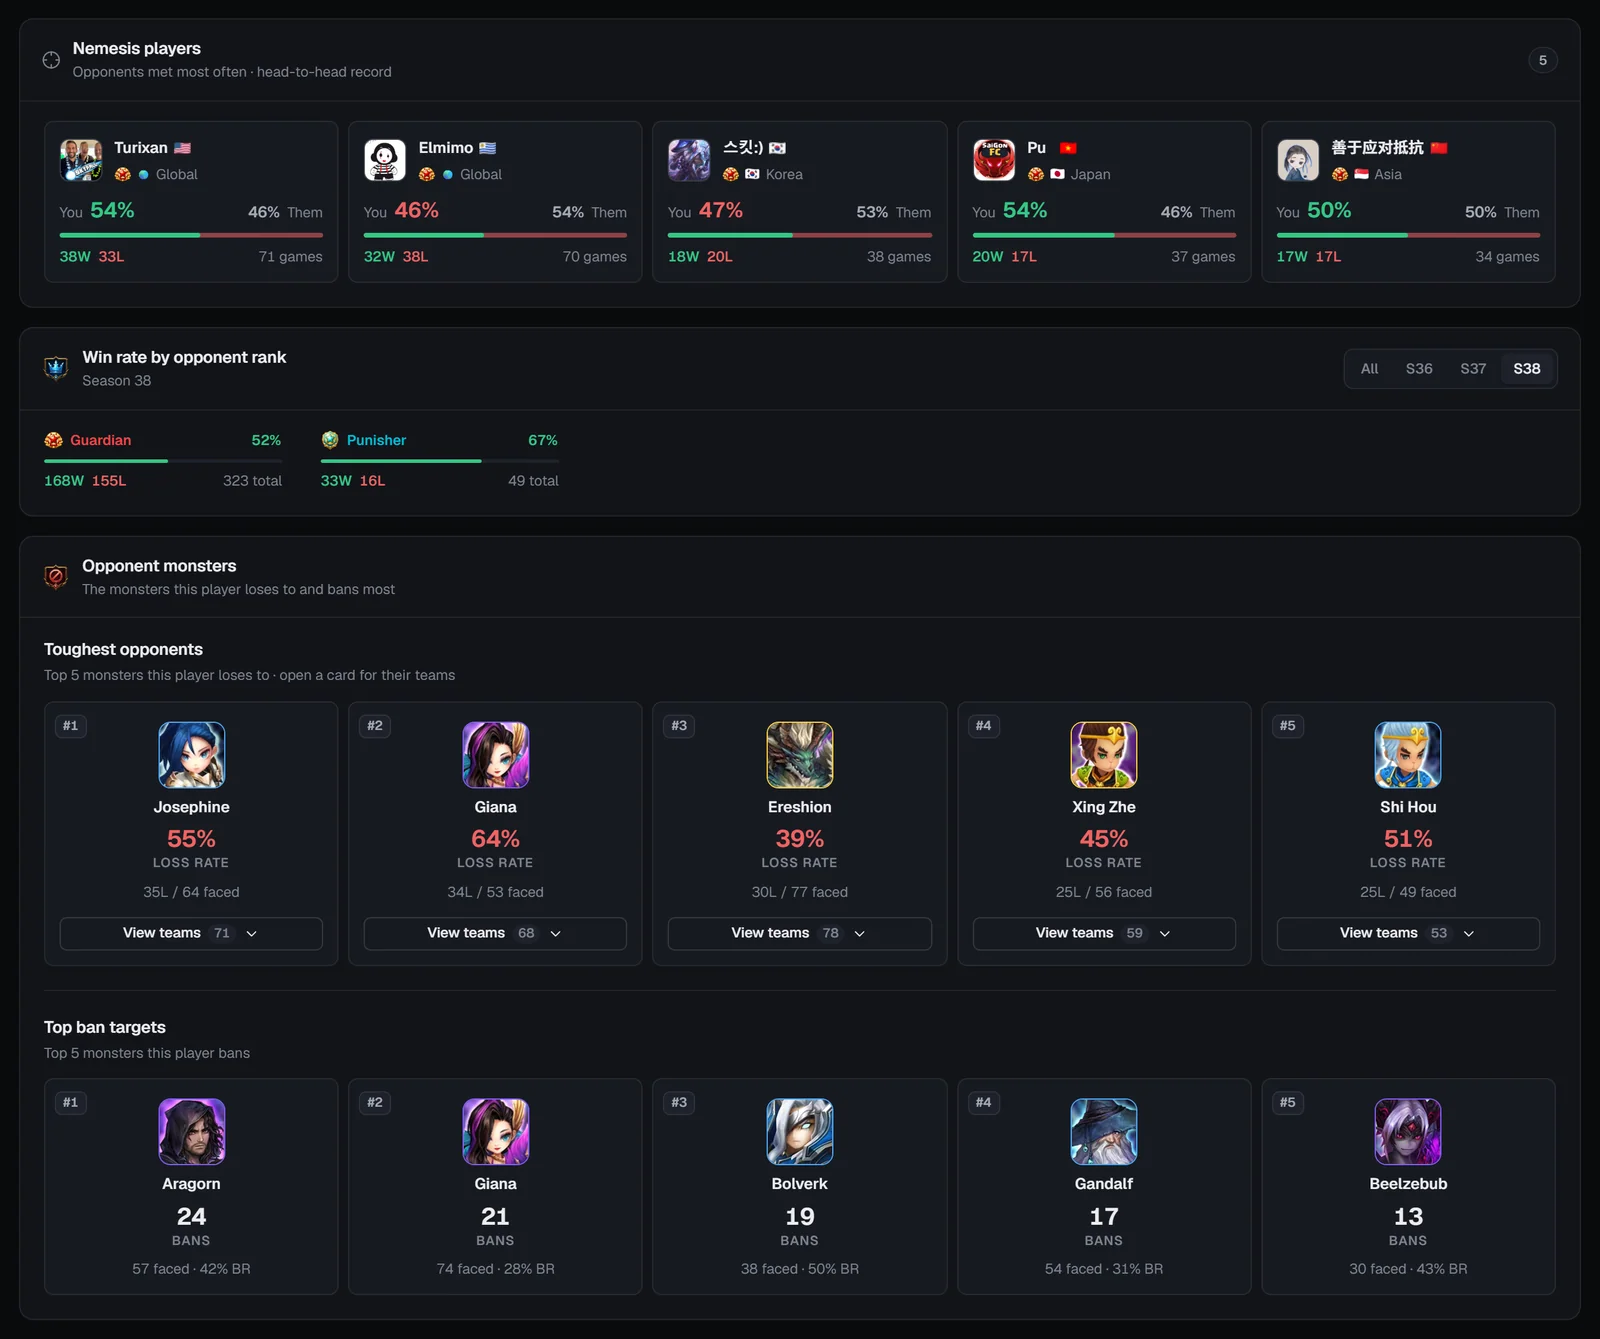This screenshot has height=1339, width=1600.
Task: Click the Shi Hou monster portrait
Action: click(x=1408, y=755)
